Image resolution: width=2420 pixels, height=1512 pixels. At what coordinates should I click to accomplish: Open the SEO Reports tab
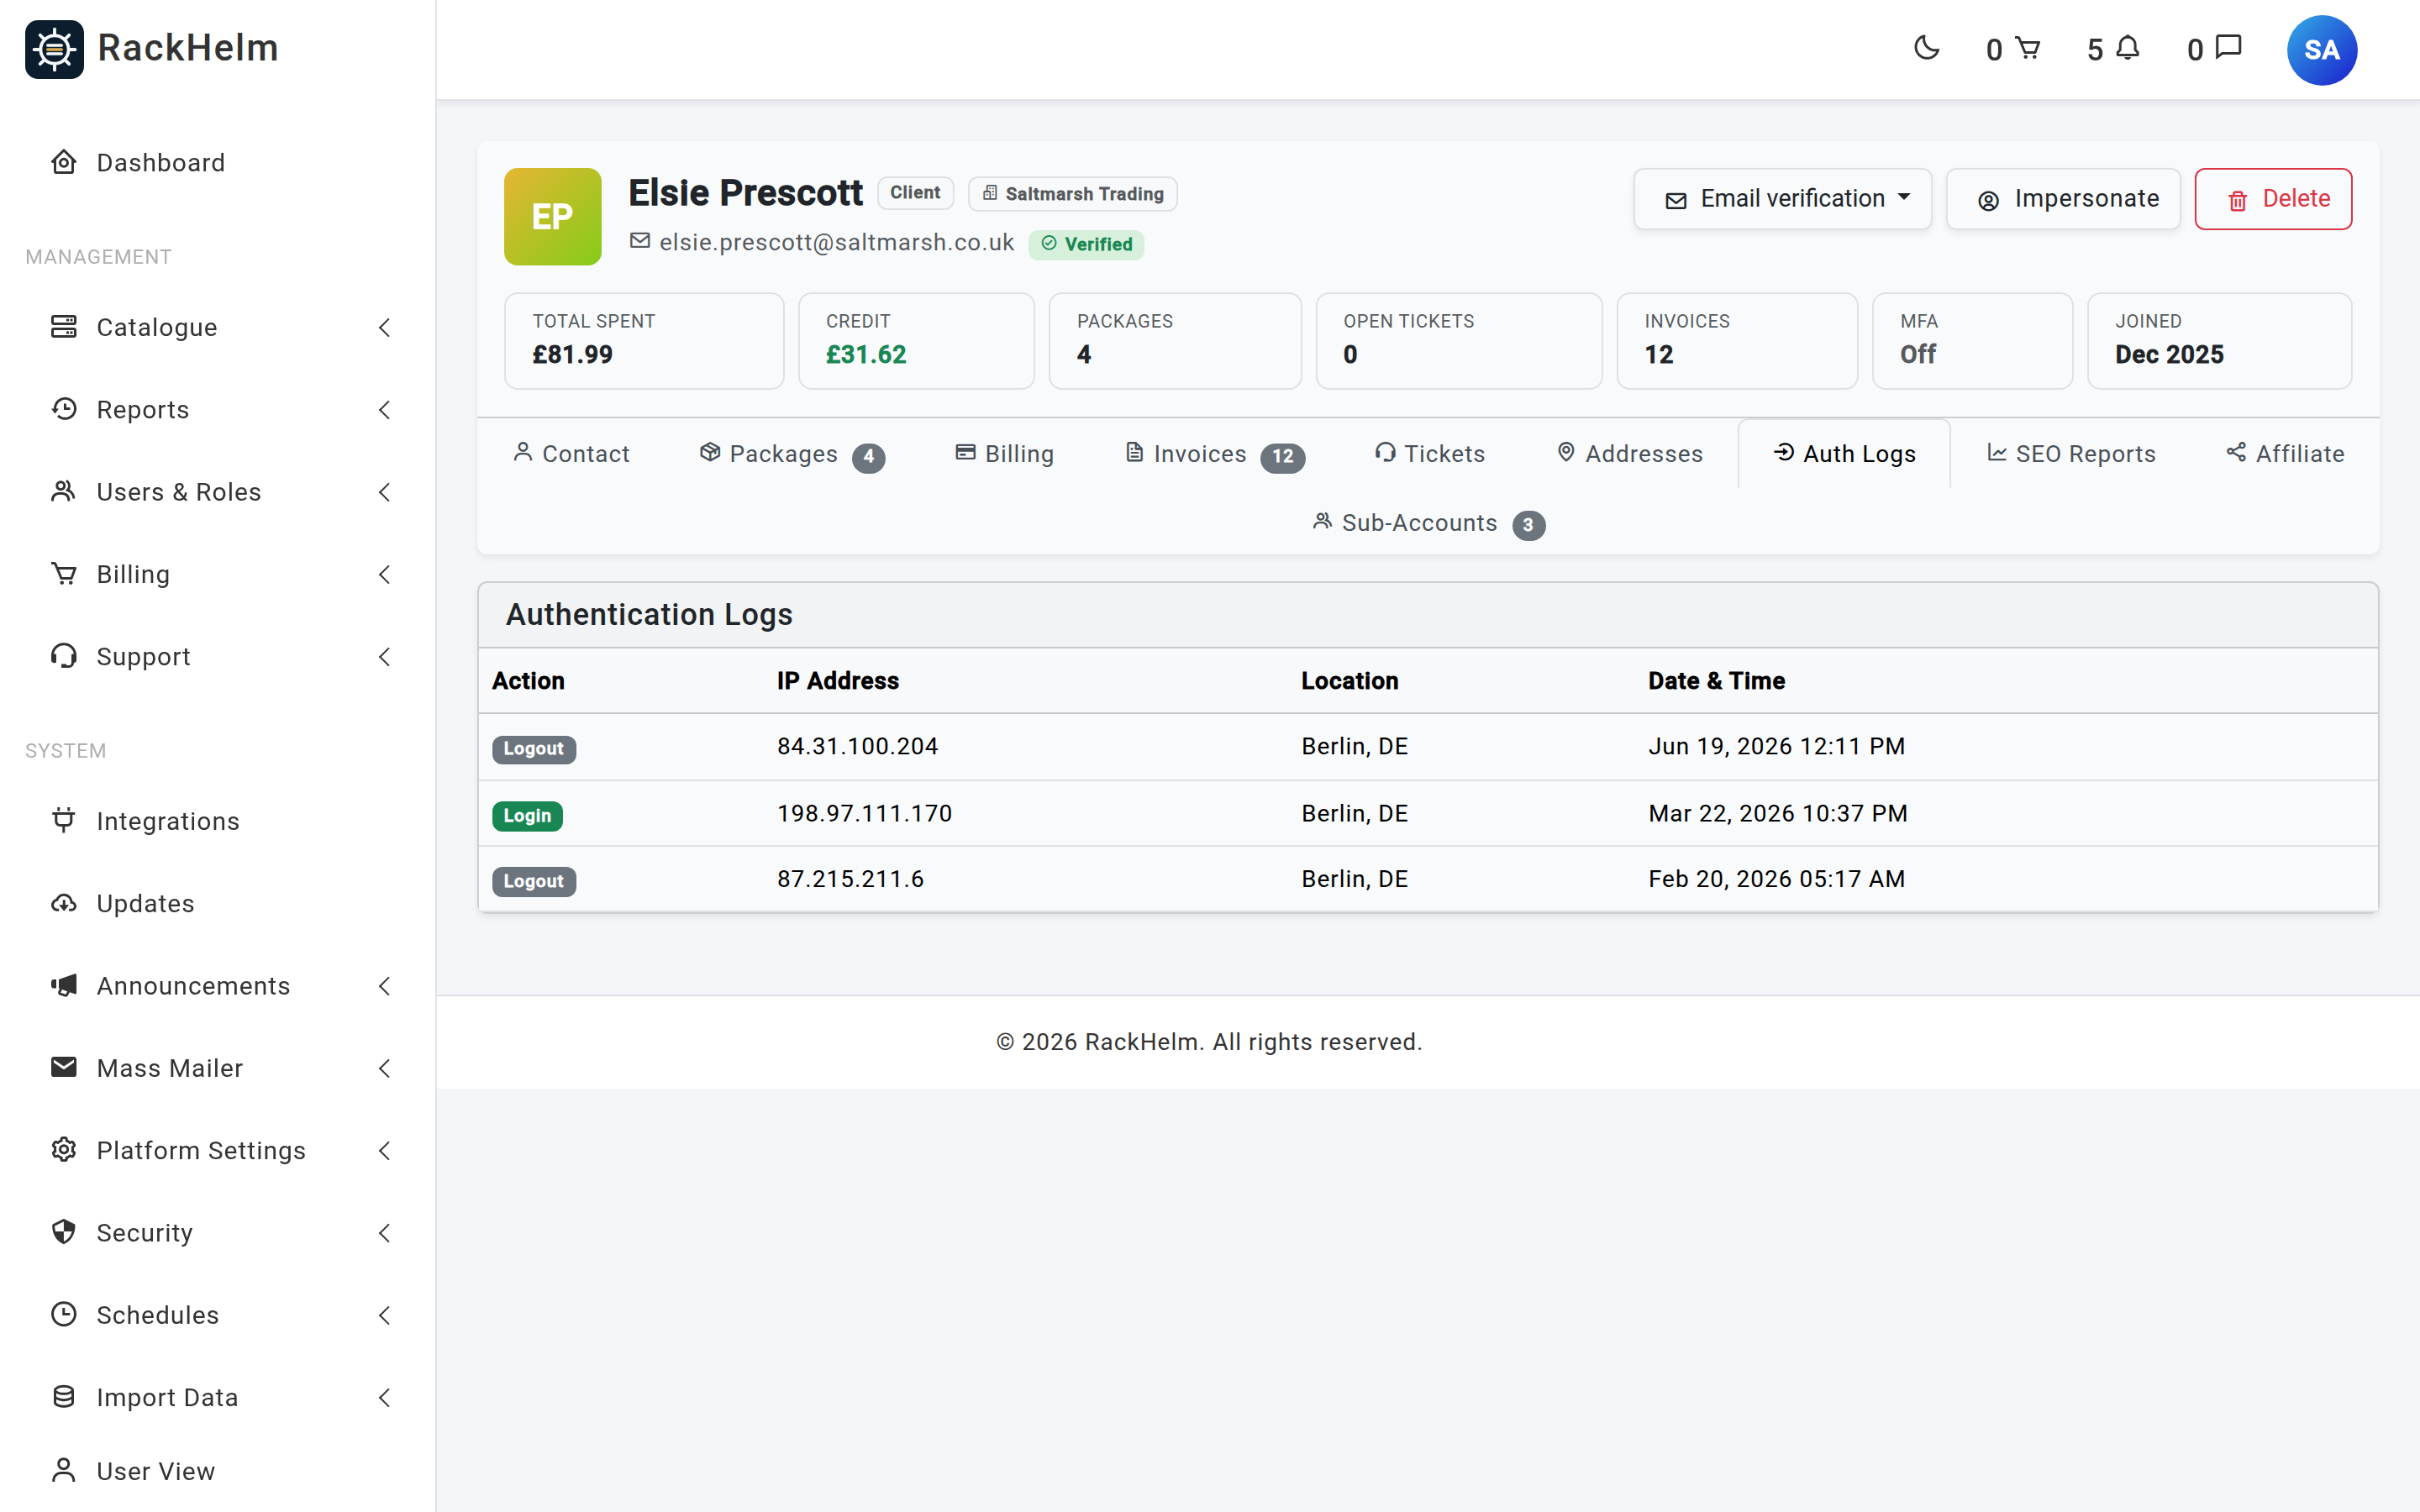point(2071,454)
